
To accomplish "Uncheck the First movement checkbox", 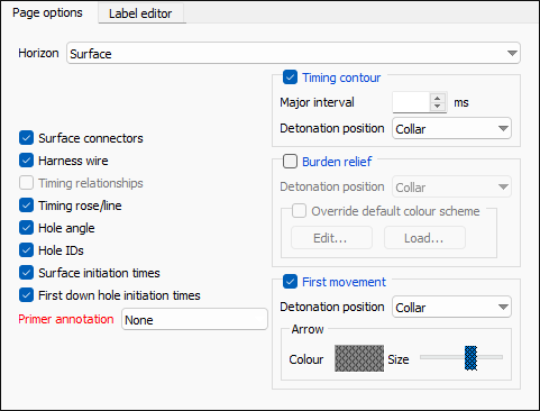I will (290, 282).
